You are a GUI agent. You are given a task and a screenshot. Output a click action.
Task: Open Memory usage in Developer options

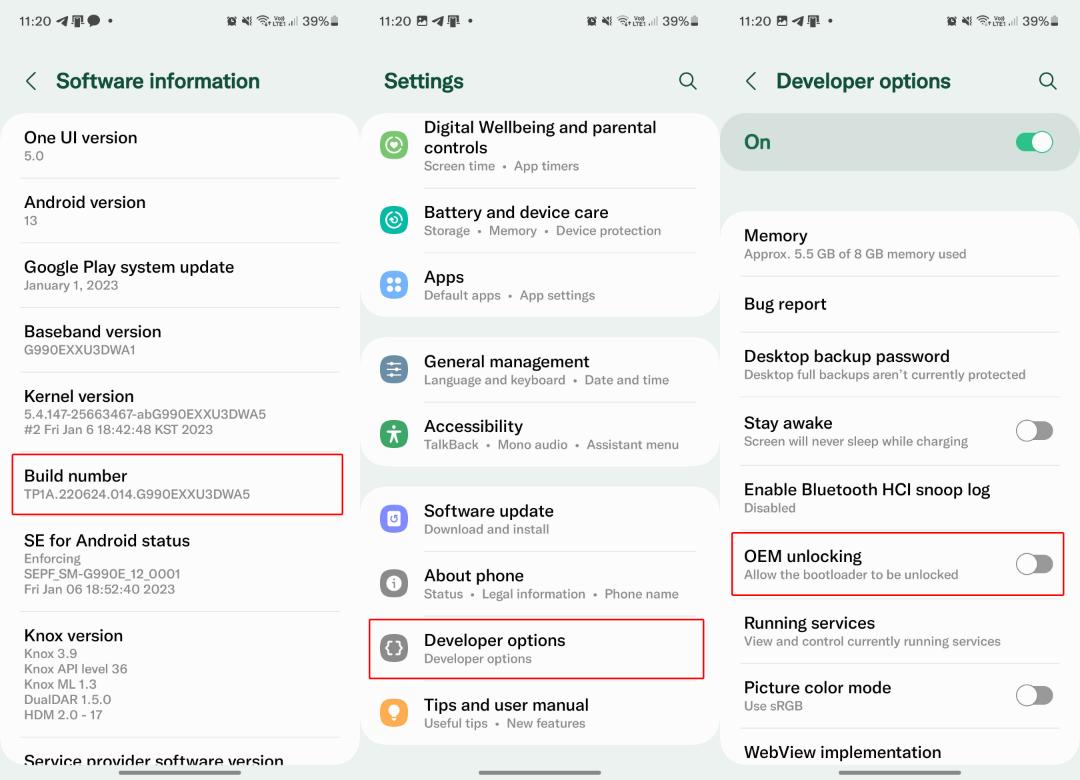(900, 244)
